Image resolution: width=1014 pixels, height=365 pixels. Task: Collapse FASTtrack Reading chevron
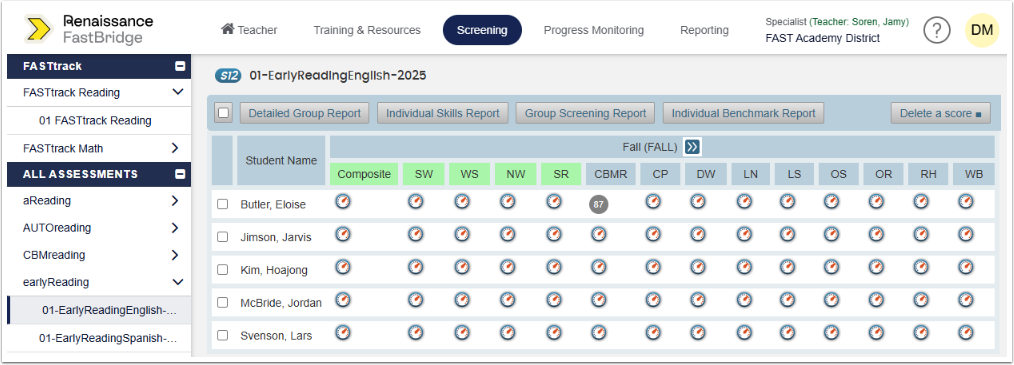(178, 92)
